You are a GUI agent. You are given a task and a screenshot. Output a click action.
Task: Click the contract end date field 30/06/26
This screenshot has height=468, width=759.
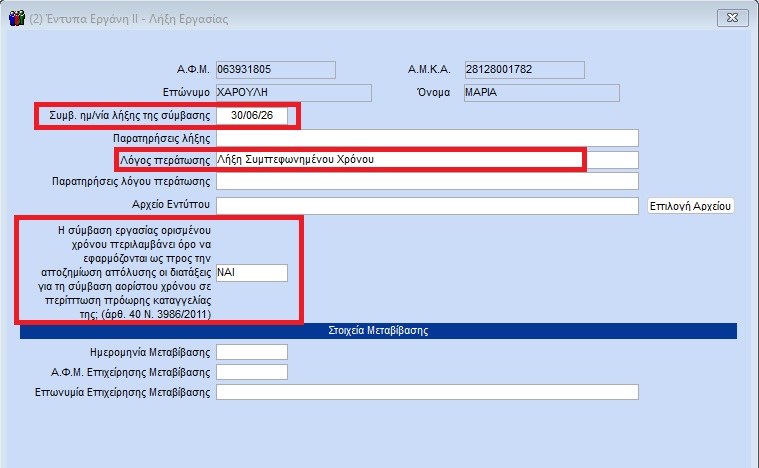click(252, 116)
